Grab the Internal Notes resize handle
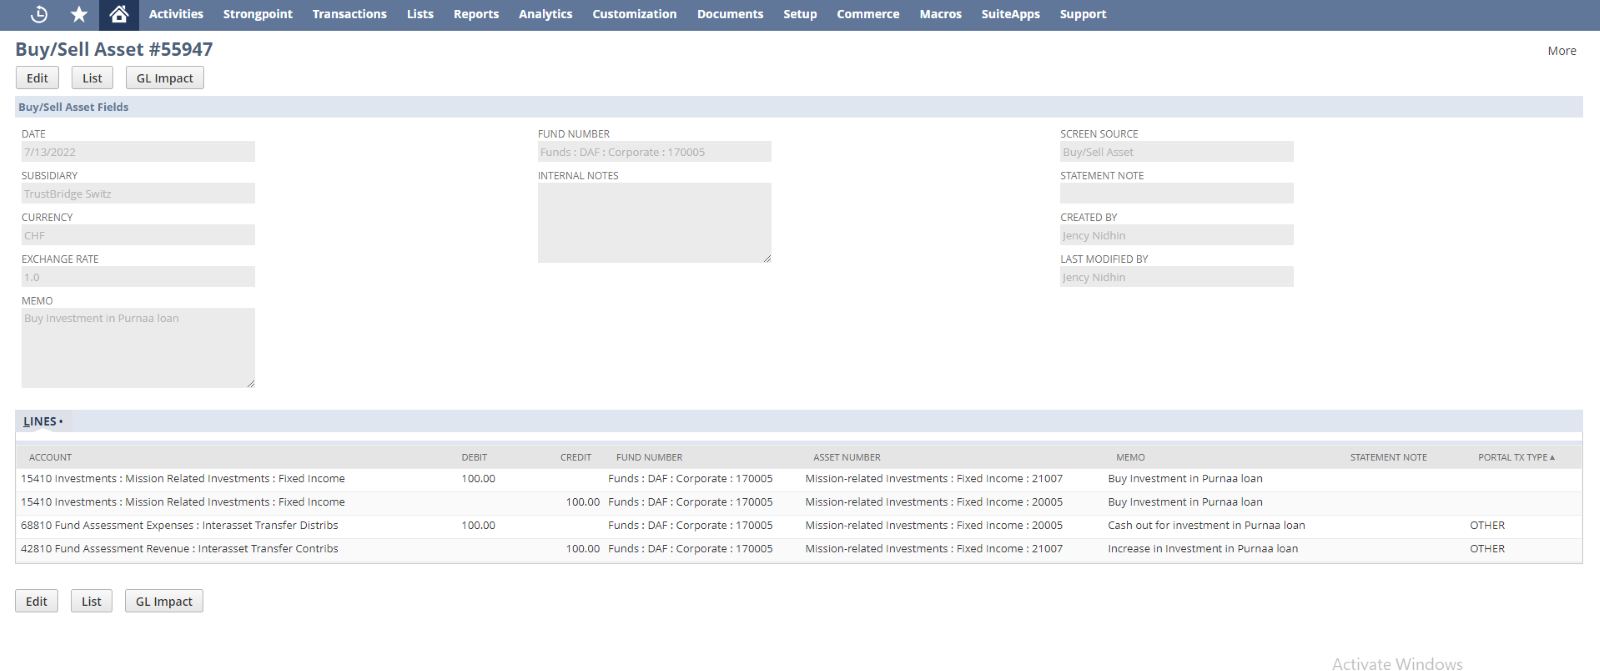Image resolution: width=1600 pixels, height=671 pixels. point(767,259)
